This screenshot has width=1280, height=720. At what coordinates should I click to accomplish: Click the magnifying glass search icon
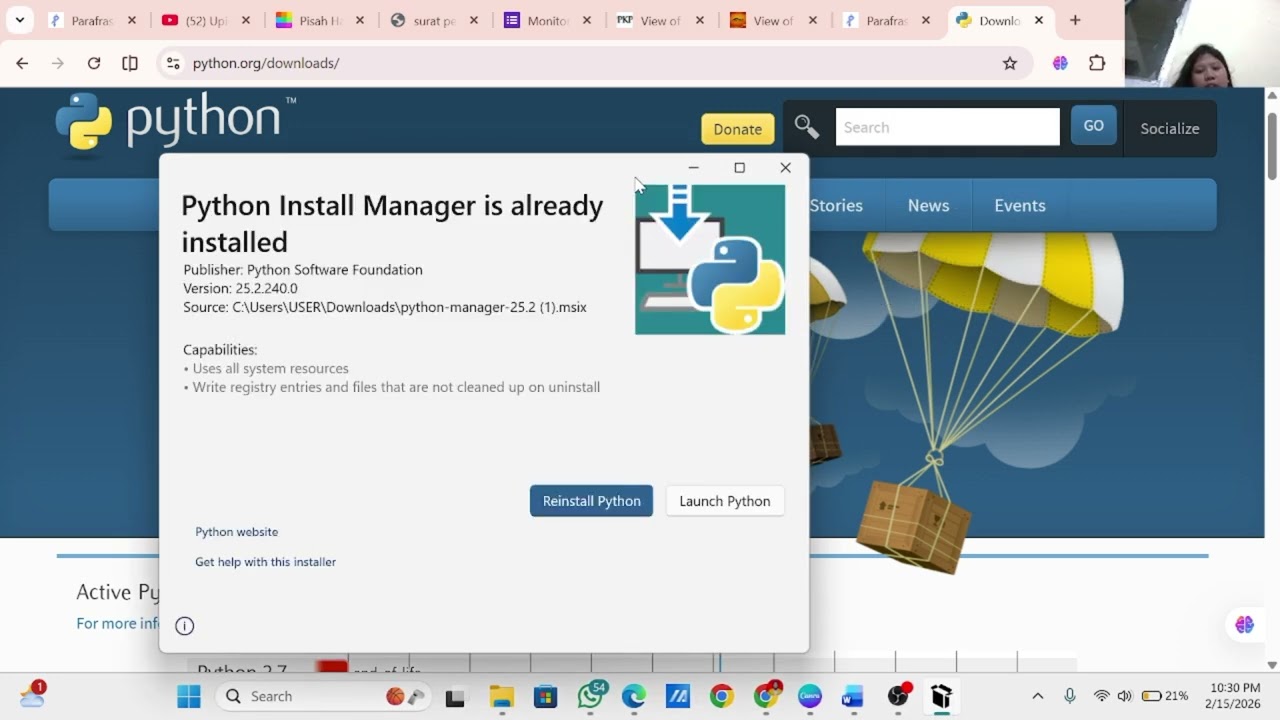(x=807, y=127)
